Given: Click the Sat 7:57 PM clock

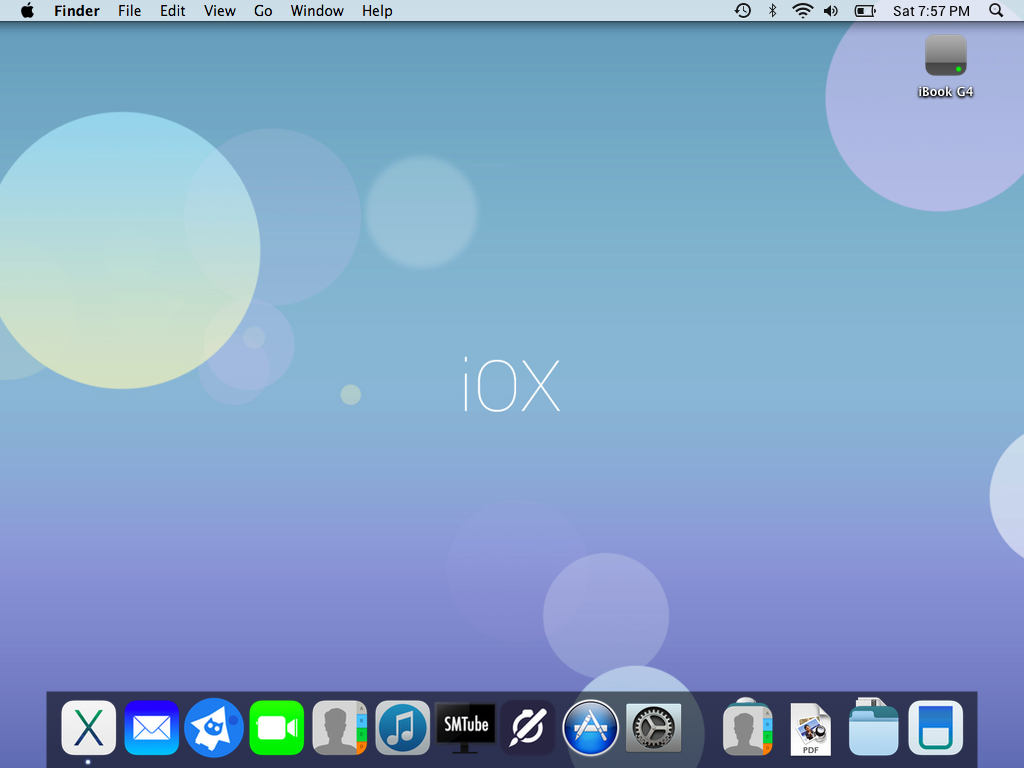Looking at the screenshot, I should click(931, 10).
